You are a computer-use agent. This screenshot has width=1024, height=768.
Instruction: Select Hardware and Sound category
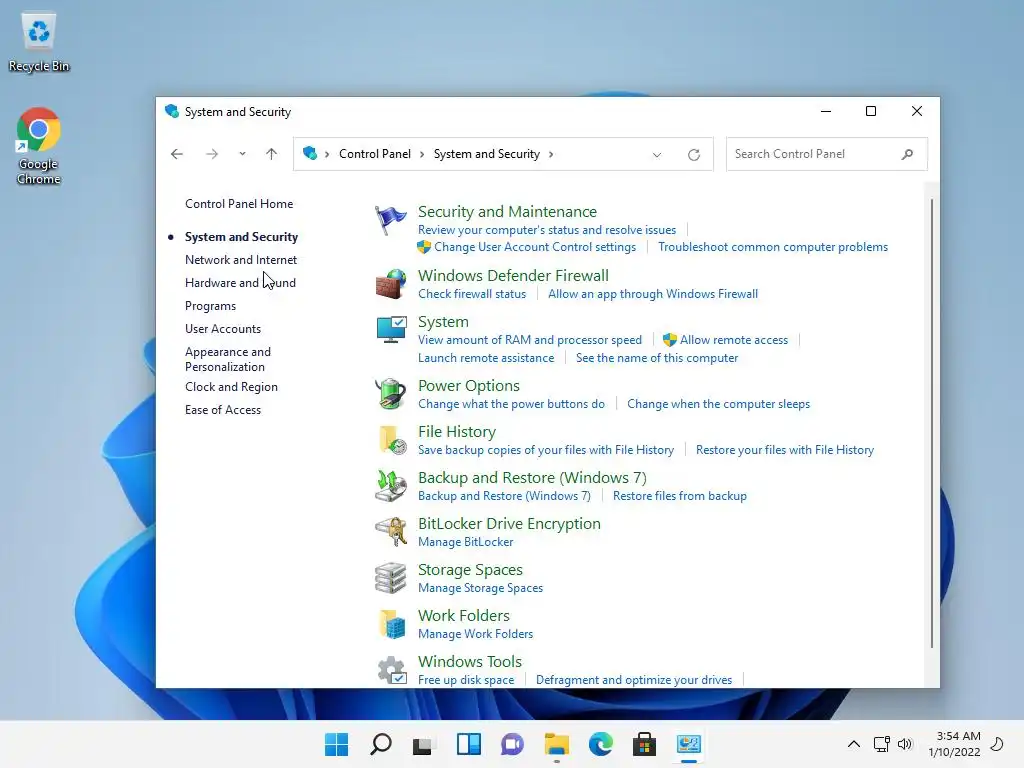click(x=240, y=283)
